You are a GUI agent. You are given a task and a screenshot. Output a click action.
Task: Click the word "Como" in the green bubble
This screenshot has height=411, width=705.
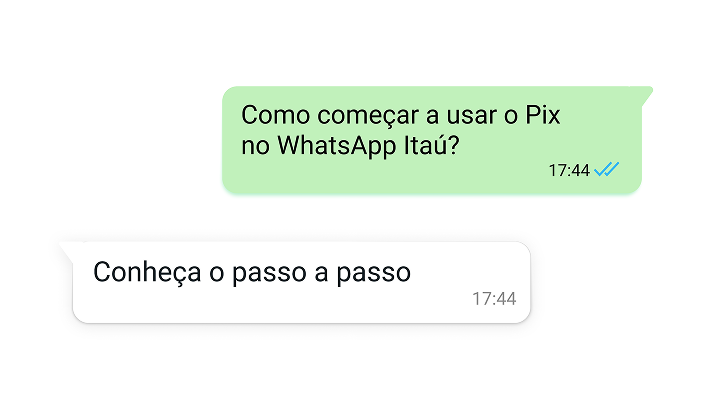(x=276, y=115)
